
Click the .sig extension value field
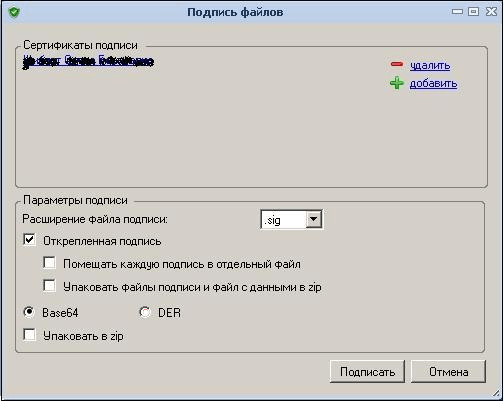[x=283, y=220]
